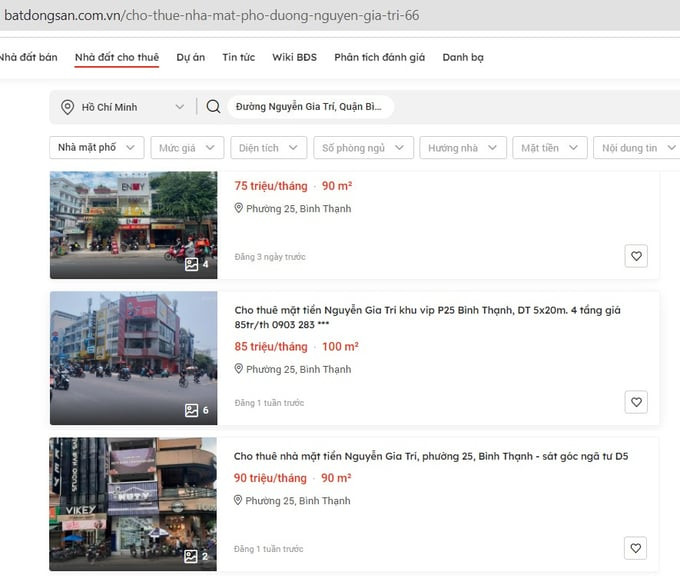Expand the Diện tích area filter
Viewport: 680px width, 585px height.
267,148
